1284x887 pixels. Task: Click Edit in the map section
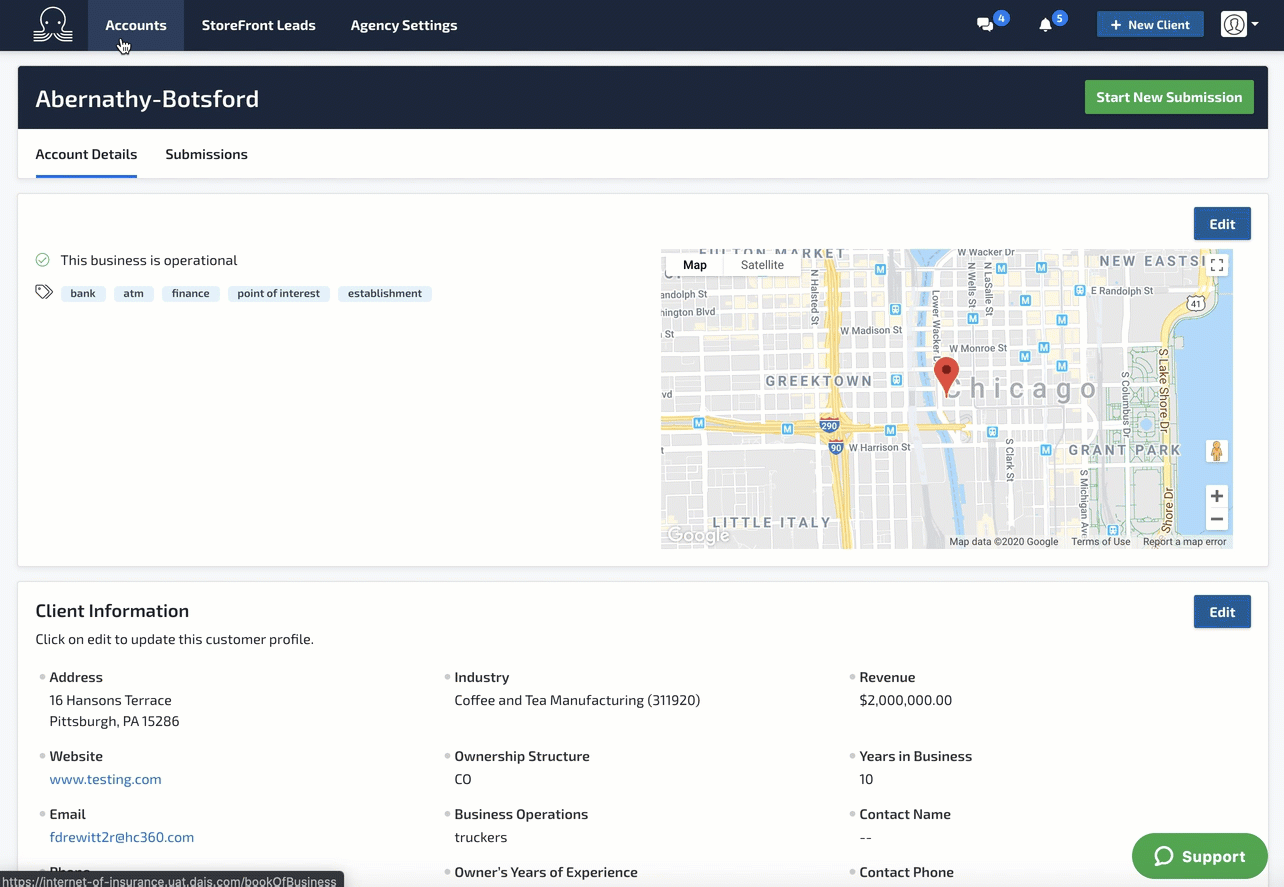[x=1222, y=224]
